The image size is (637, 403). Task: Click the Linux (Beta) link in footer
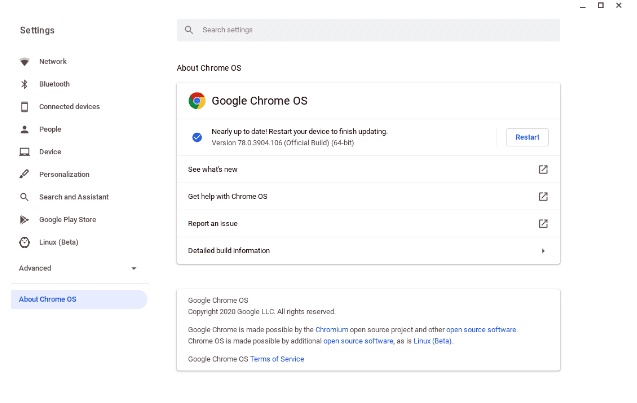click(432, 341)
